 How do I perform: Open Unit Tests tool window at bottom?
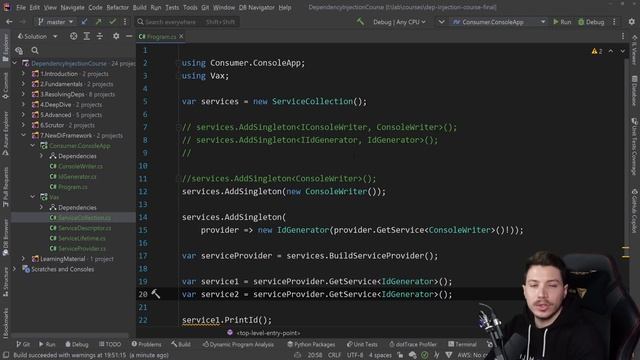[x=362, y=344]
